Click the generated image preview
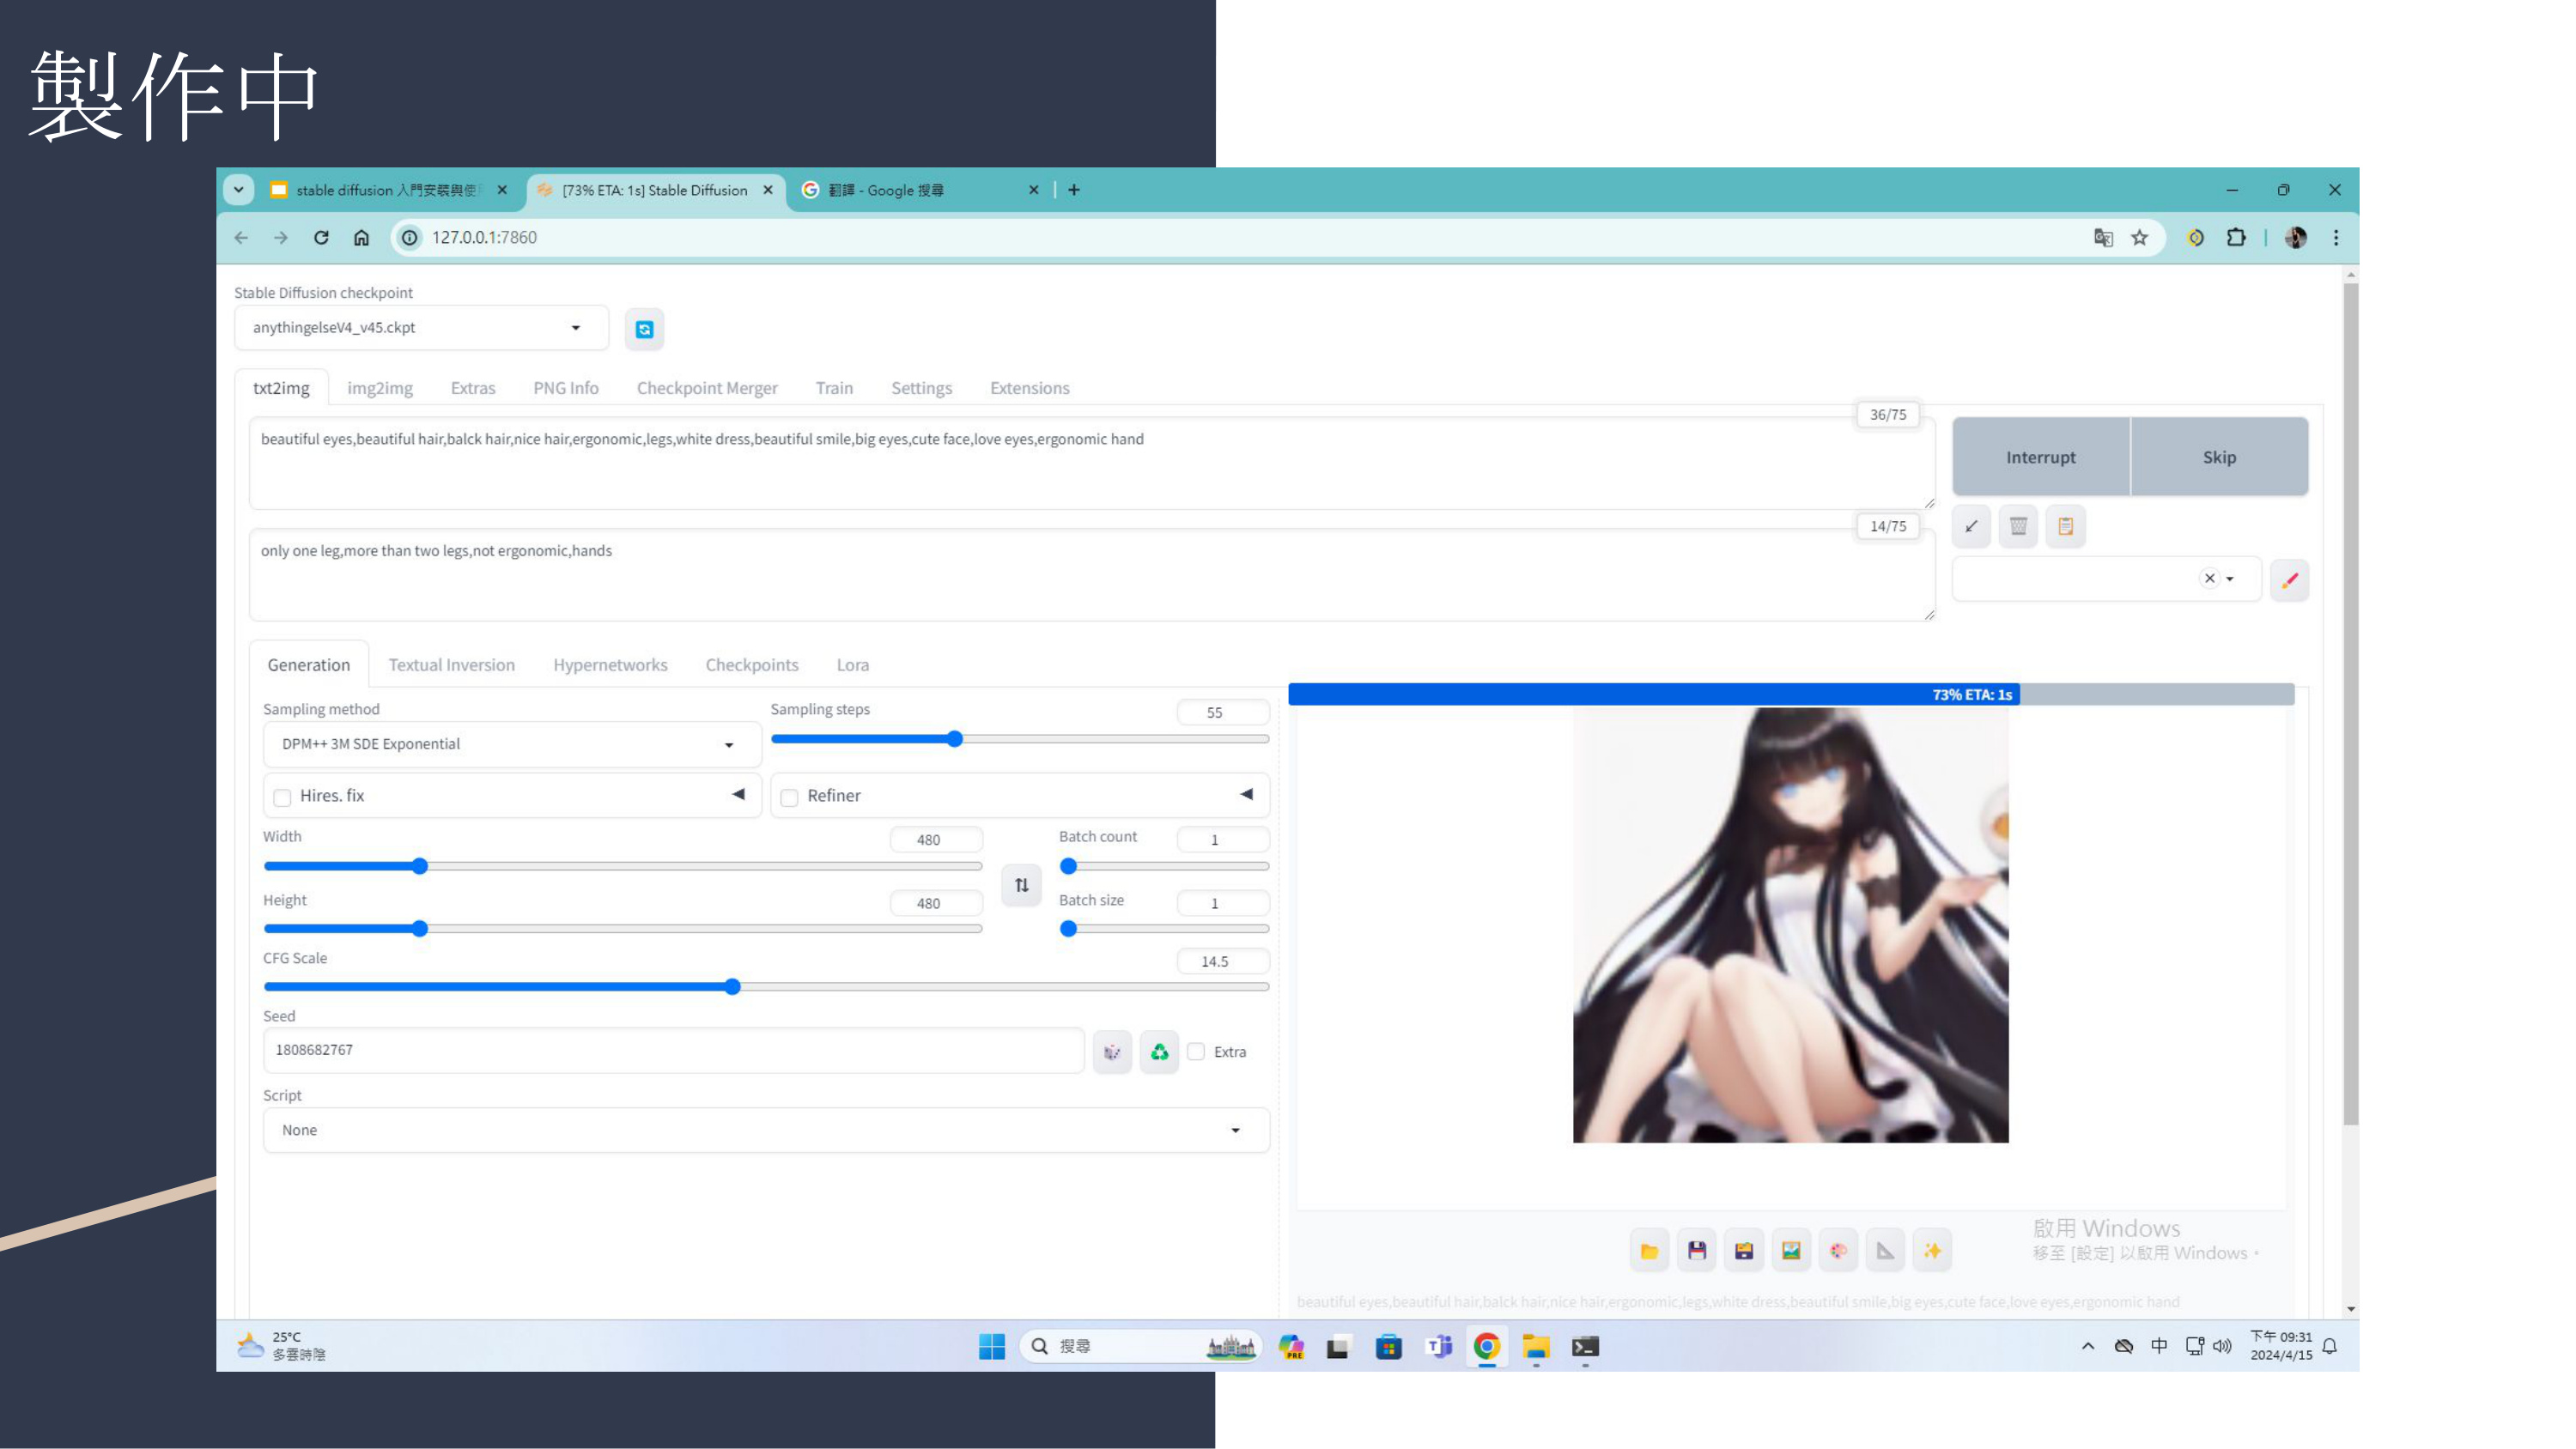This screenshot has width=2576, height=1449. [1790, 925]
